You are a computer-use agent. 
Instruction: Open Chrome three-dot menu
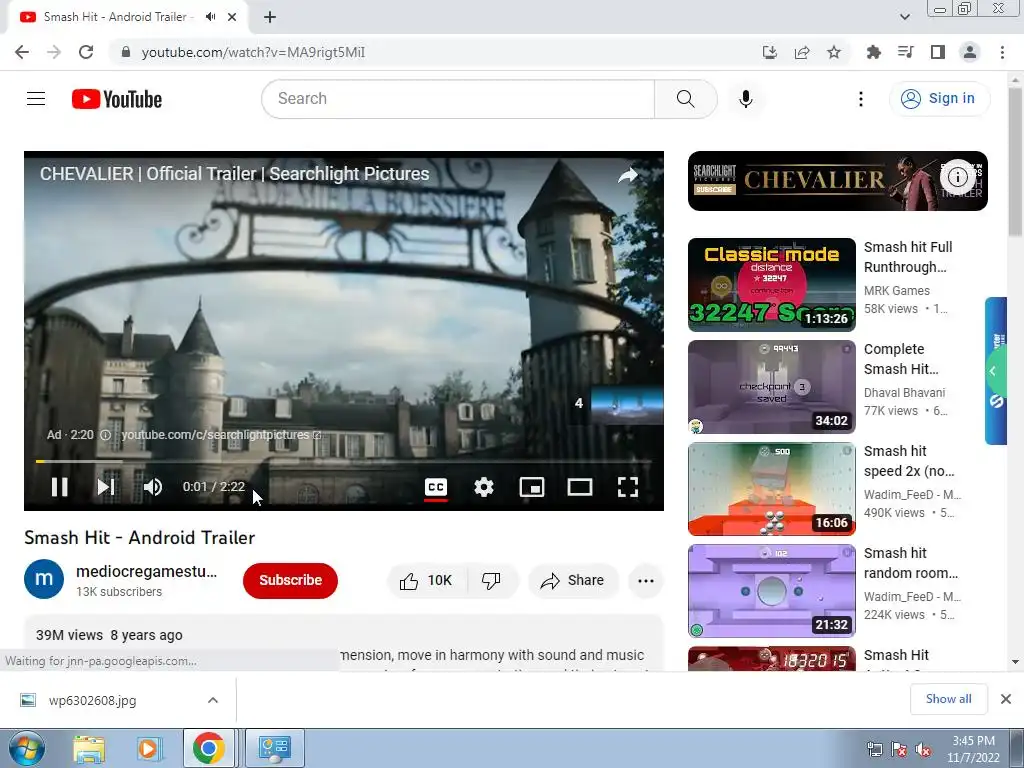click(1002, 52)
